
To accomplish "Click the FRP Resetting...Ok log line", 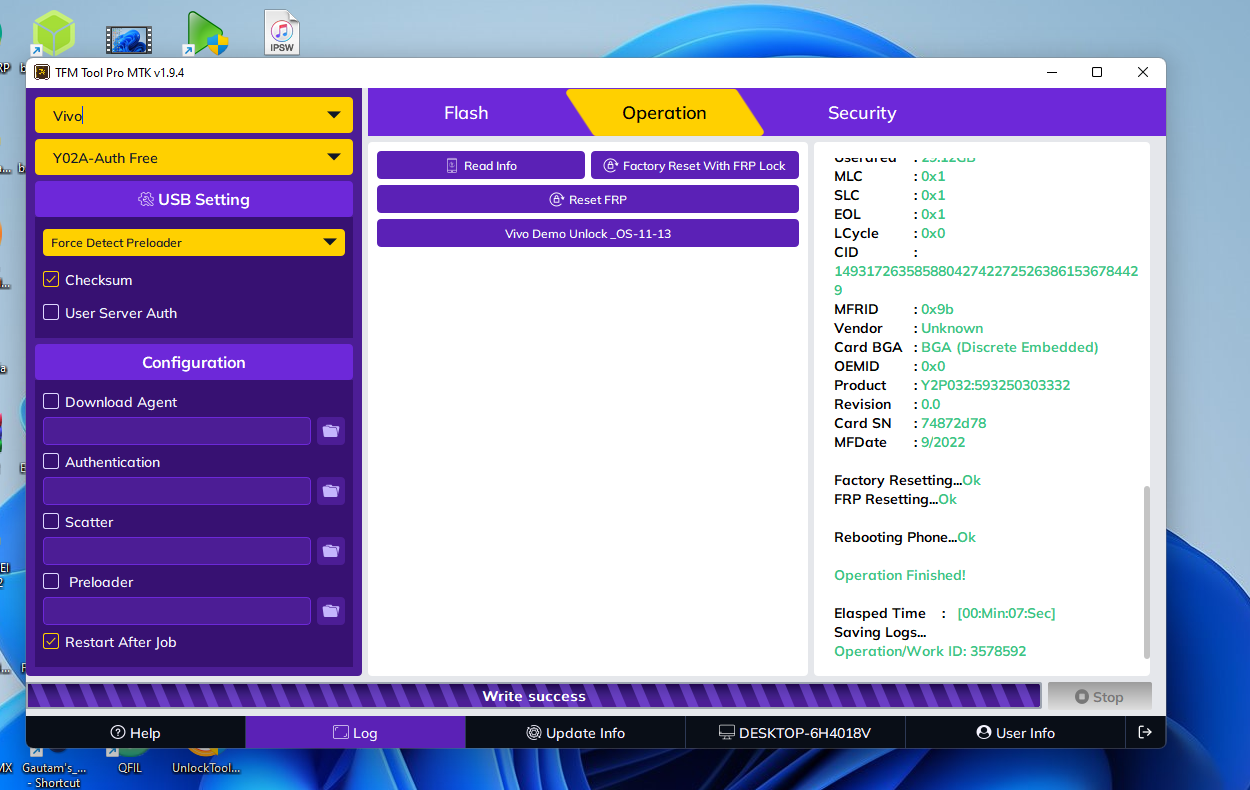I will [895, 499].
